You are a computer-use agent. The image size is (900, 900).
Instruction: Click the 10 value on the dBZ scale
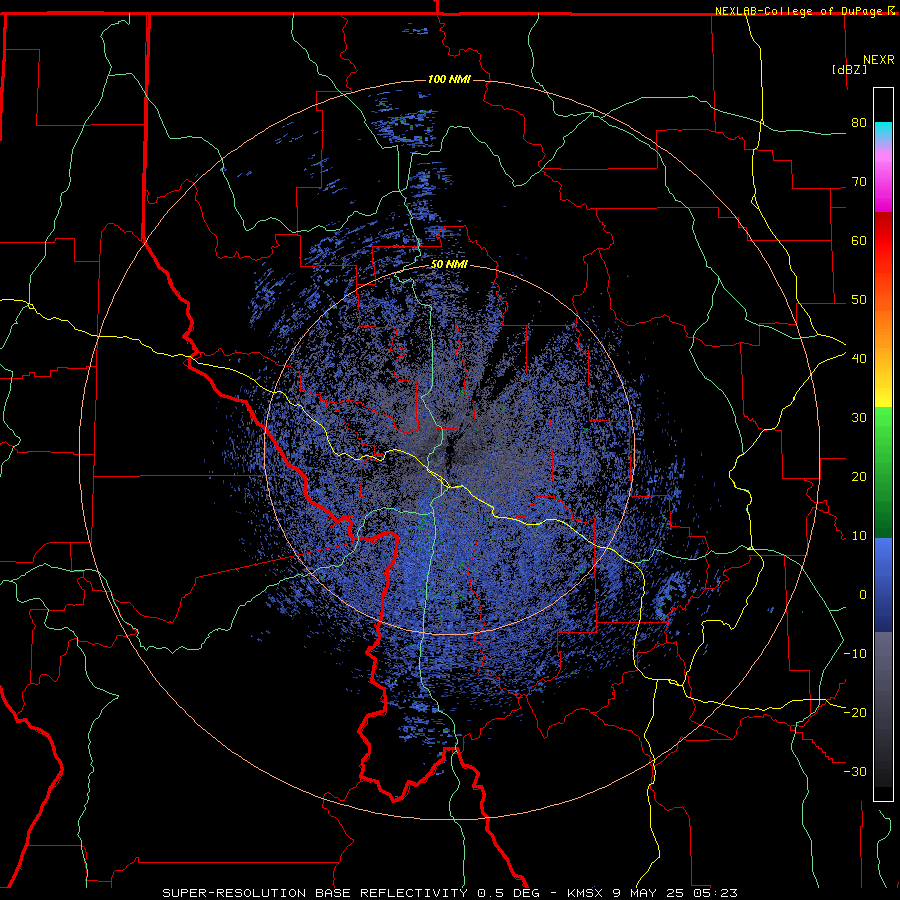click(x=859, y=536)
